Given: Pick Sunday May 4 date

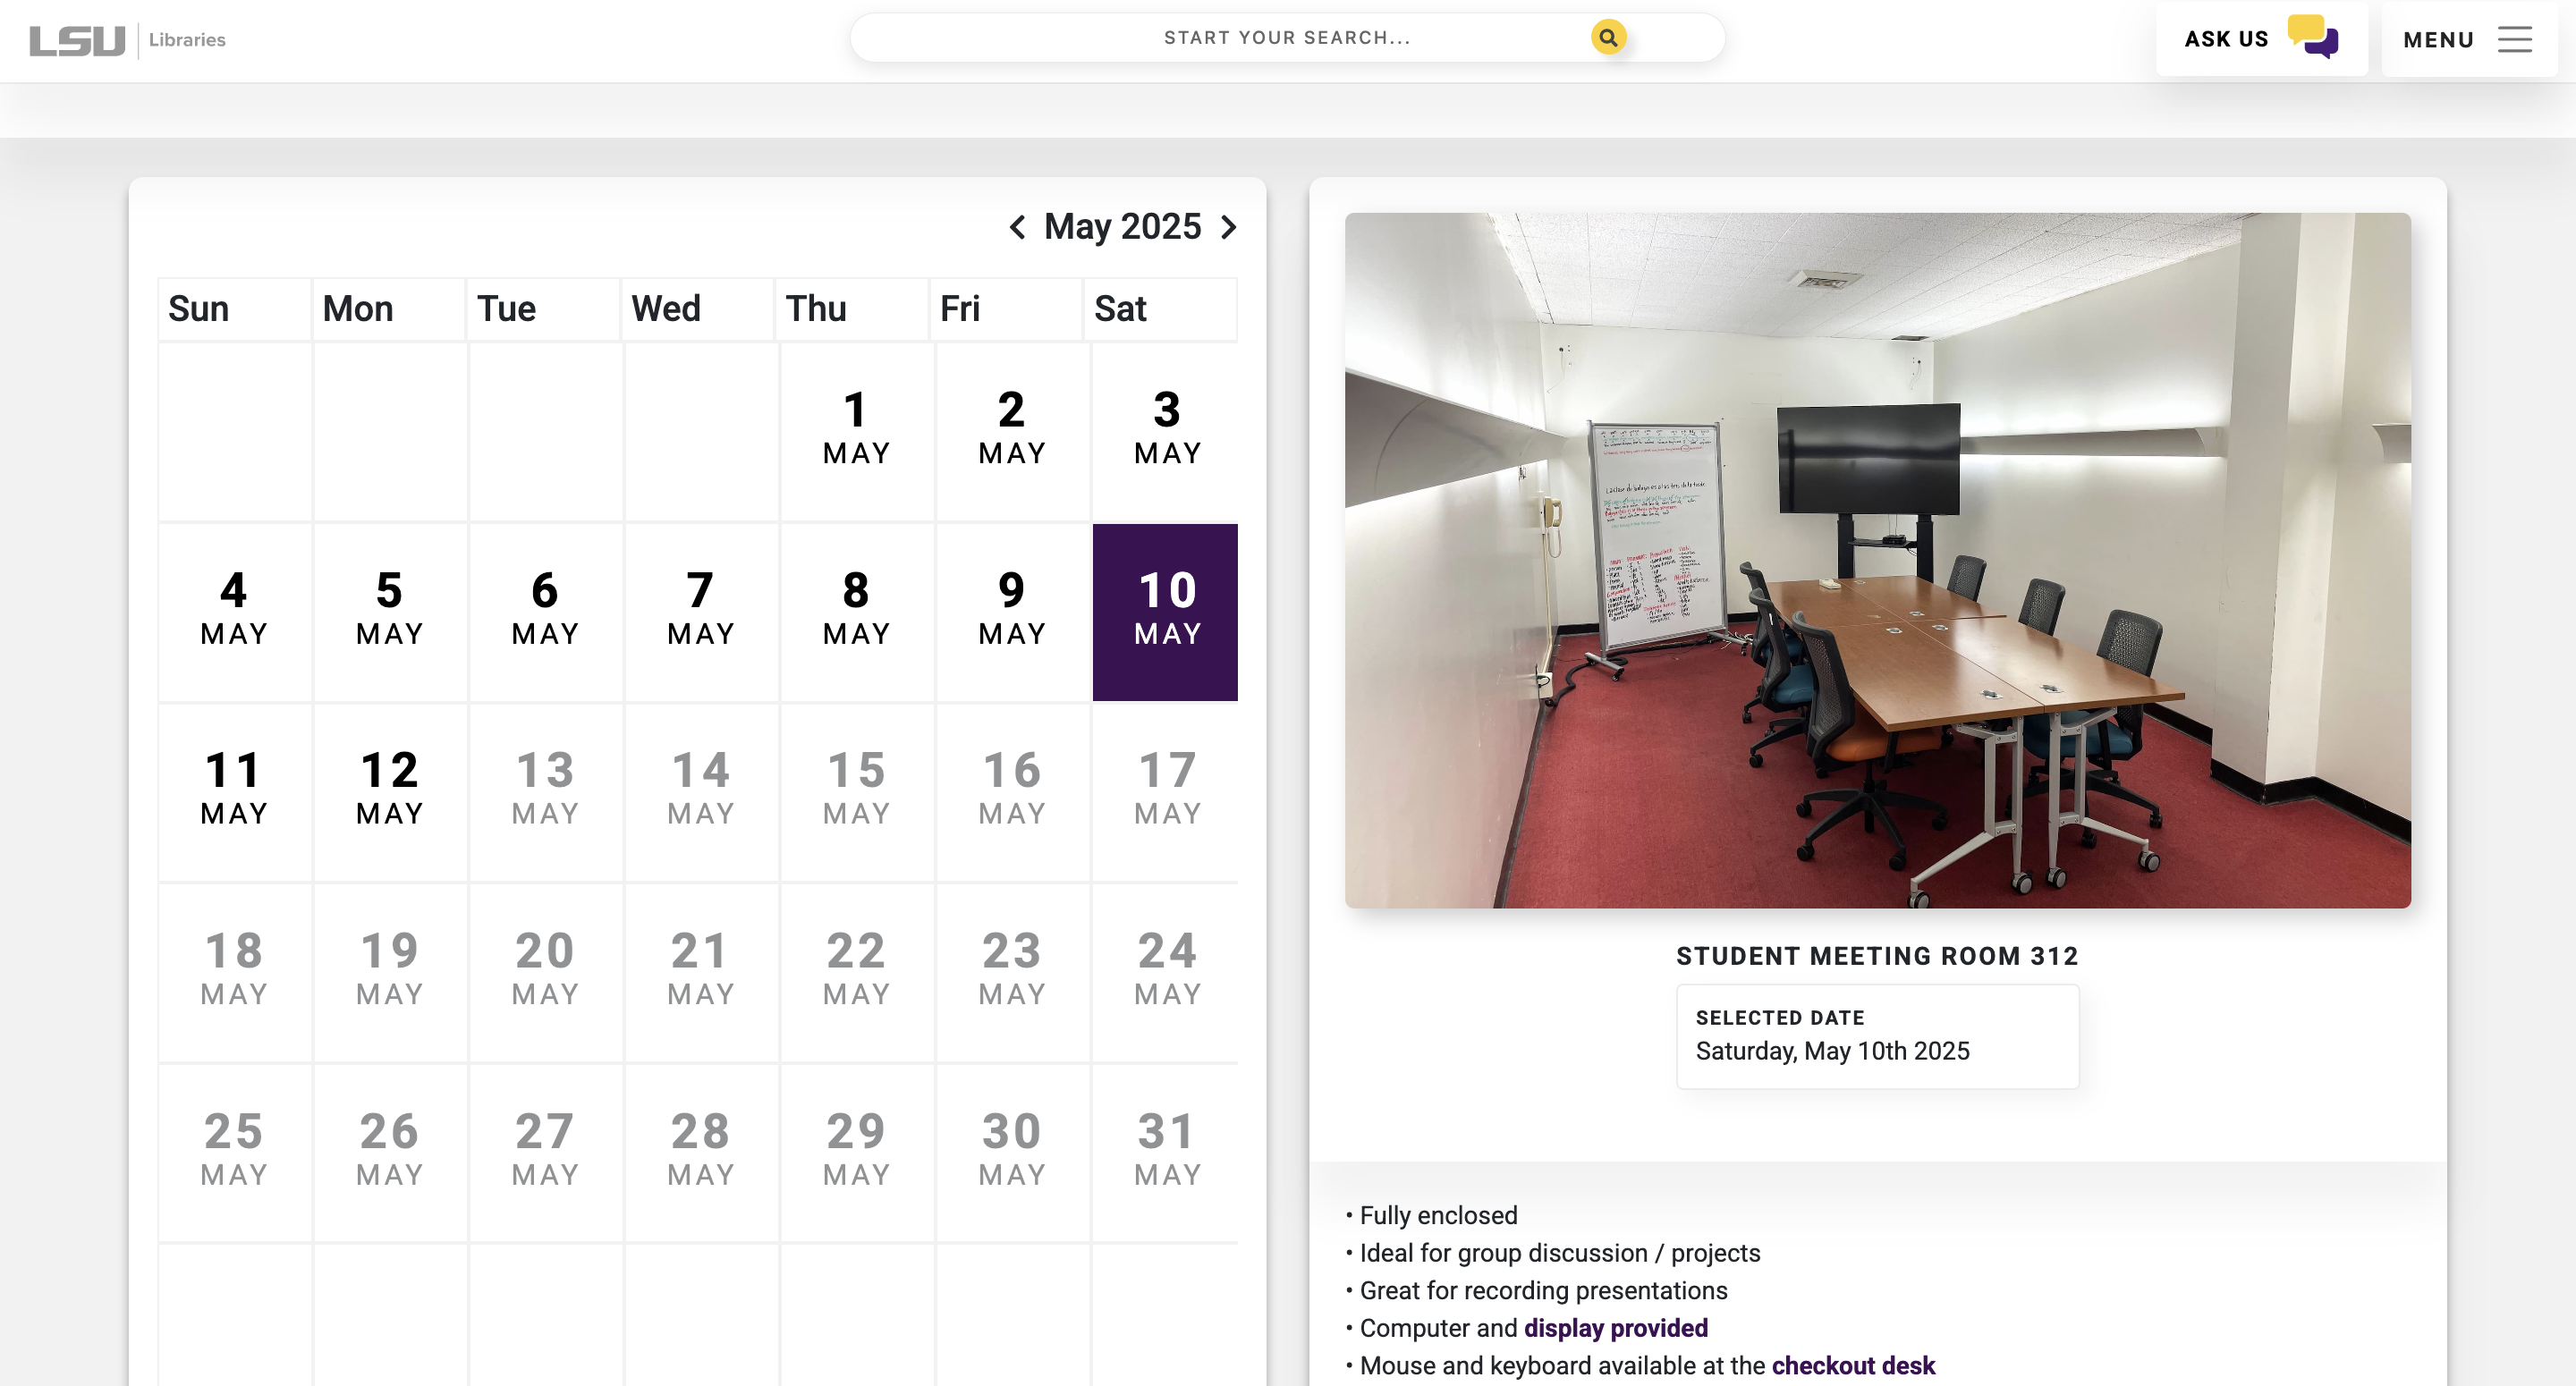Looking at the screenshot, I should click(x=234, y=610).
